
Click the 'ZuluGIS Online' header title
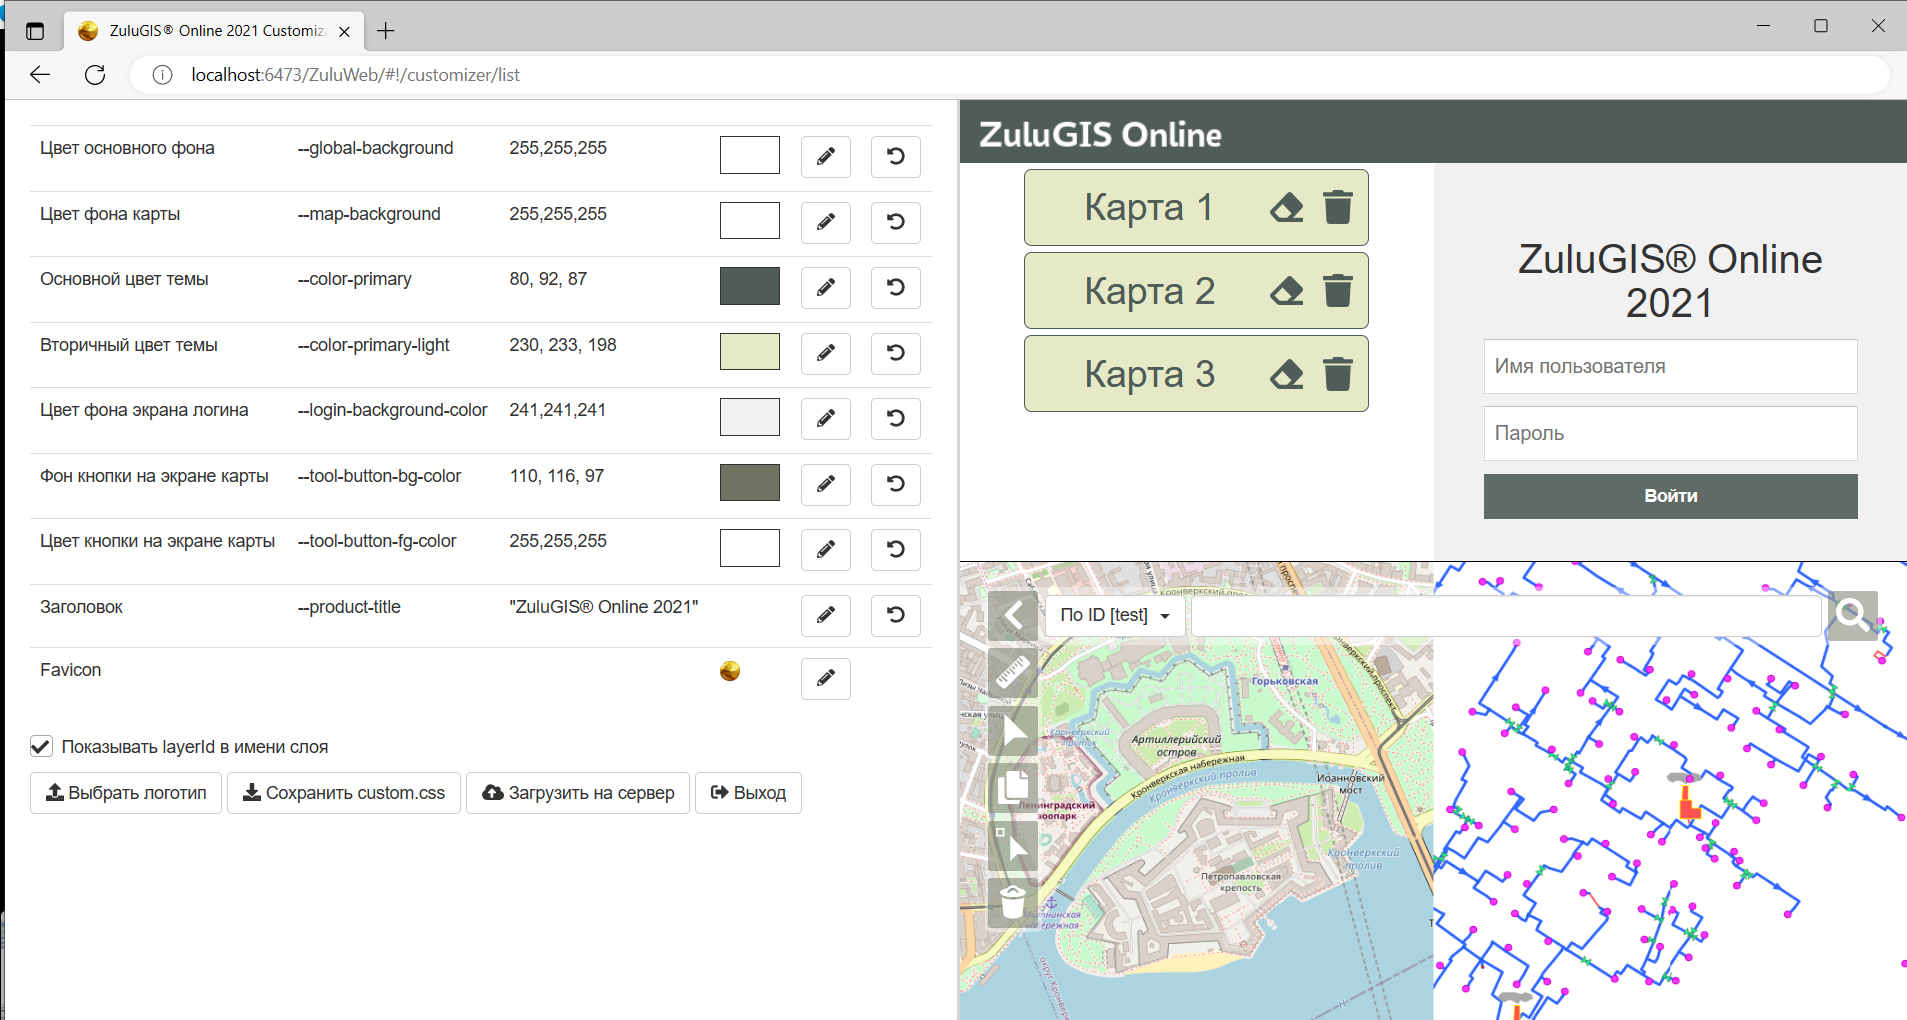tap(1100, 134)
